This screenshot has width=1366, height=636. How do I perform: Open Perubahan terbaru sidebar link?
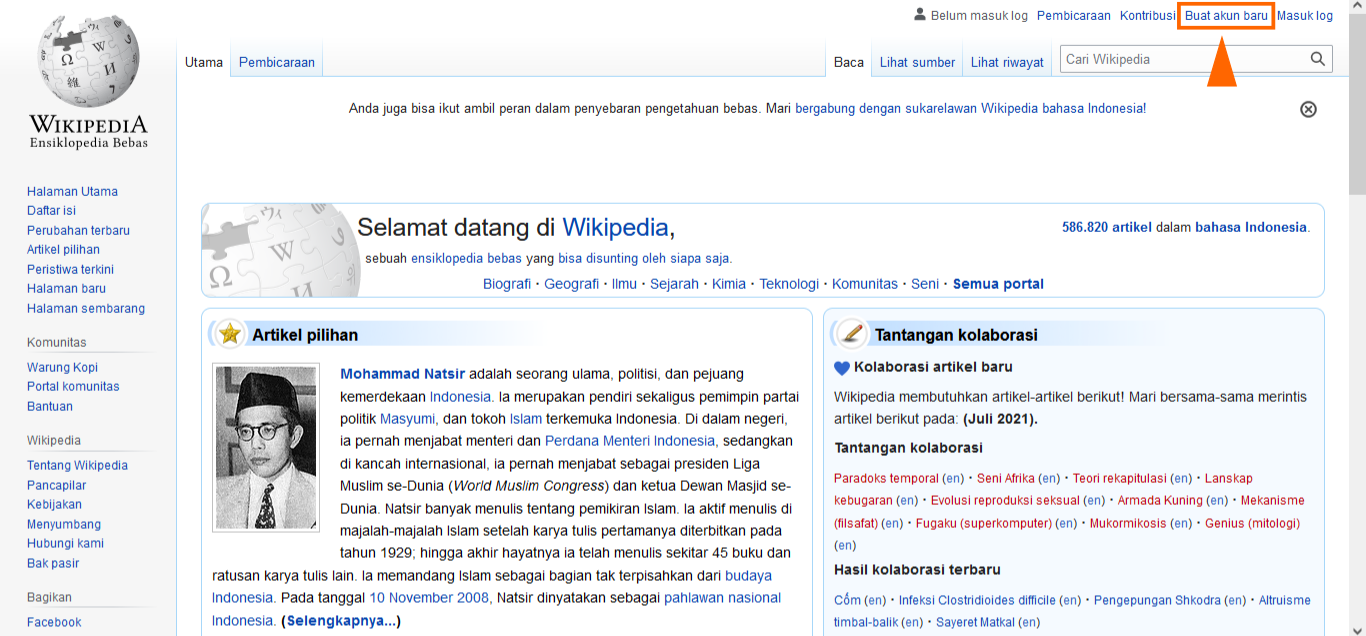[x=78, y=230]
